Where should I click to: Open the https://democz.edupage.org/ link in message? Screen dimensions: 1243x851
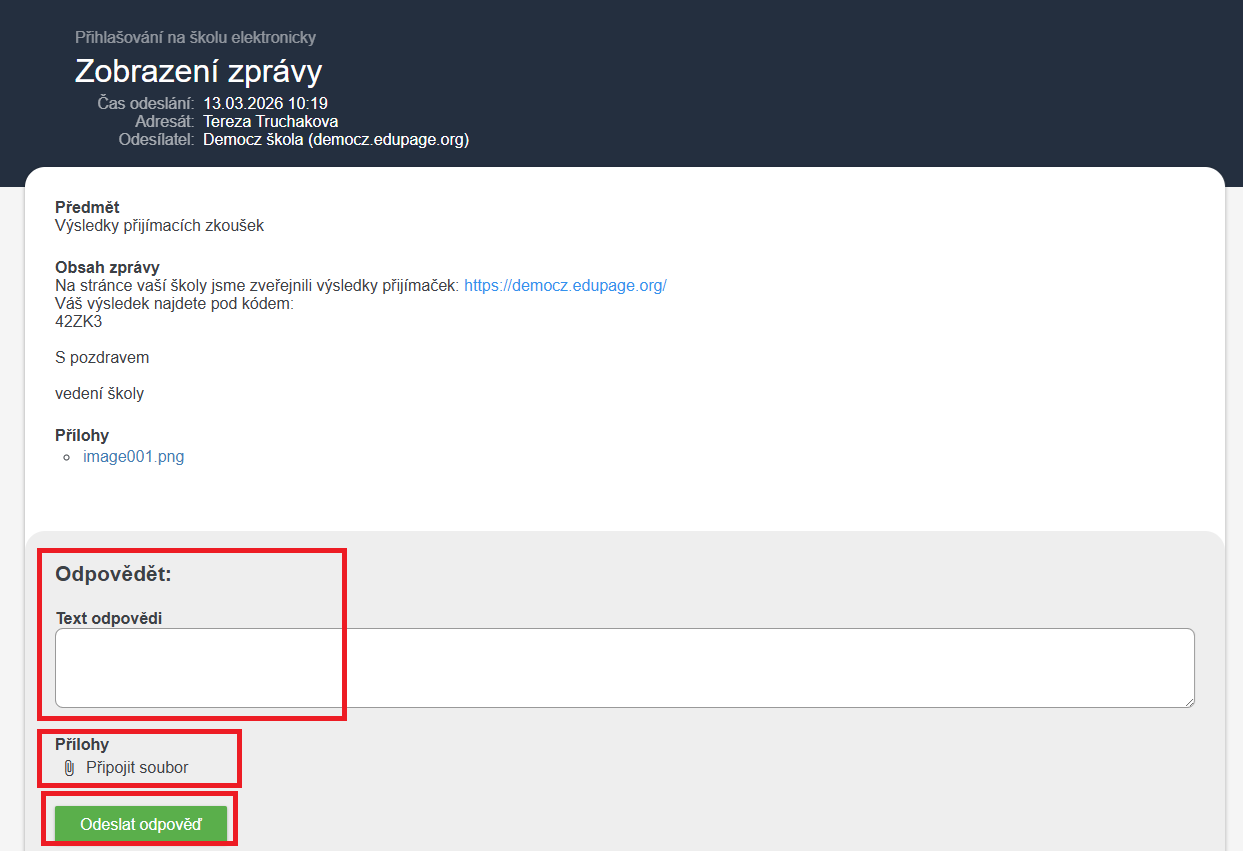tap(565, 286)
